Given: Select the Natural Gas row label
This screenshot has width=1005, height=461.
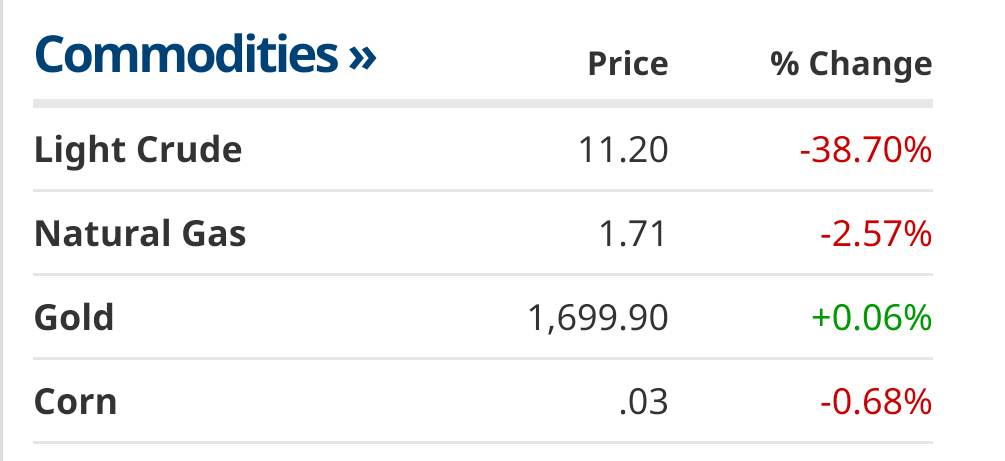Looking at the screenshot, I should (140, 234).
